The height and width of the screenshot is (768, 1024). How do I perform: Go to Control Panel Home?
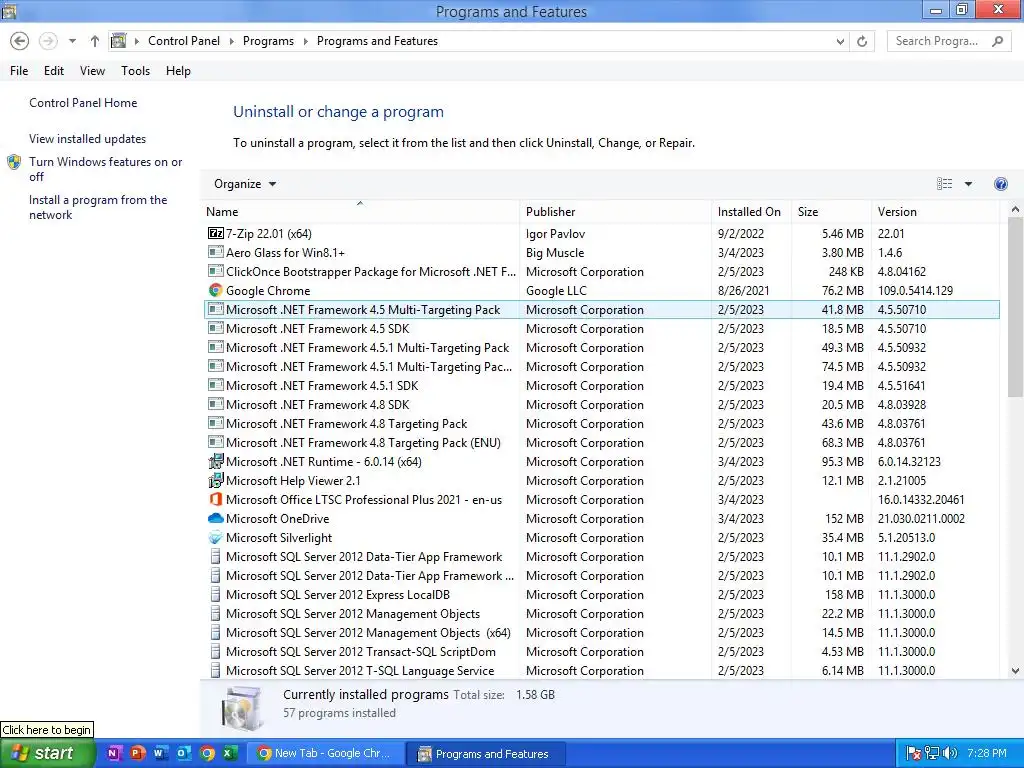pos(83,103)
